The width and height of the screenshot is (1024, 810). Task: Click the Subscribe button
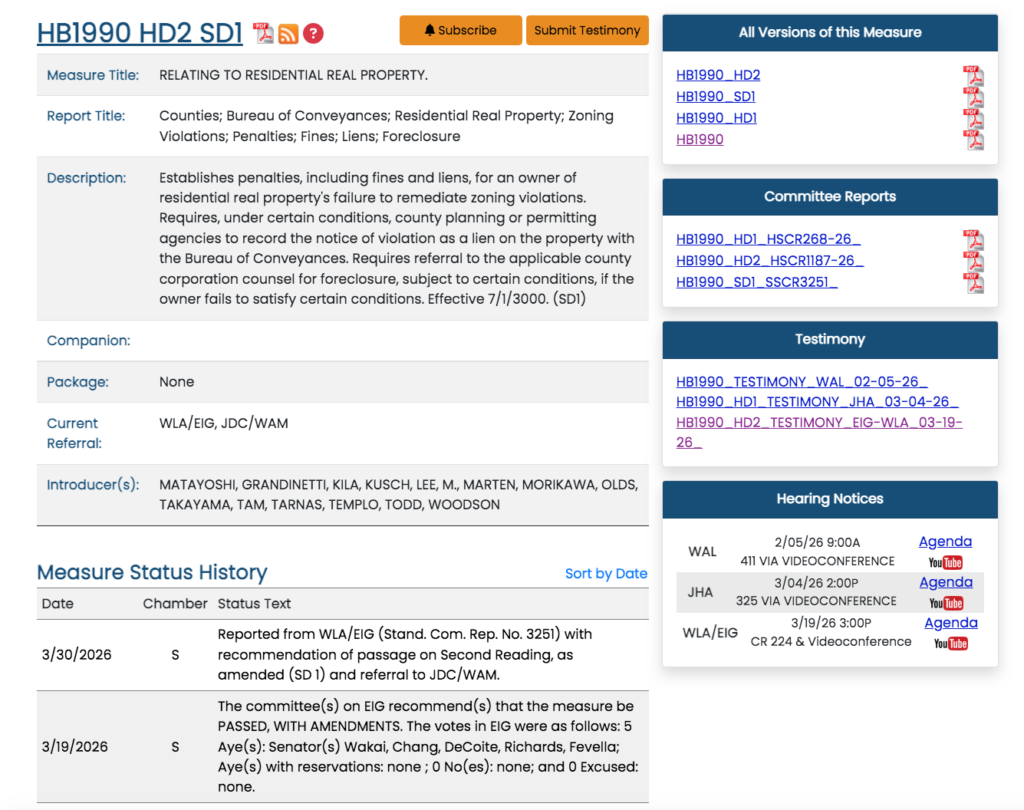point(461,30)
